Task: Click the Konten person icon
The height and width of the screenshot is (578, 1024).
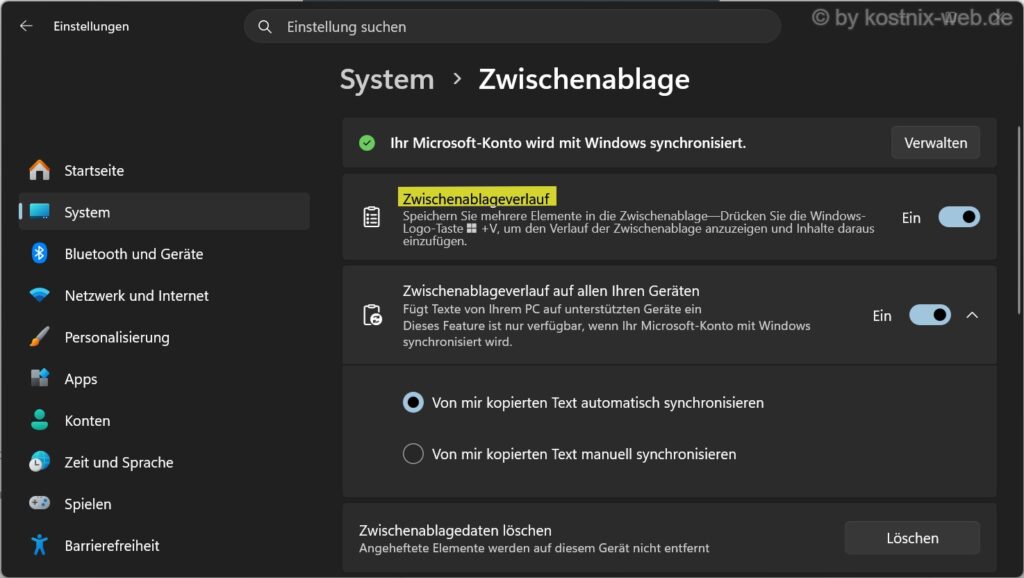Action: [x=39, y=420]
